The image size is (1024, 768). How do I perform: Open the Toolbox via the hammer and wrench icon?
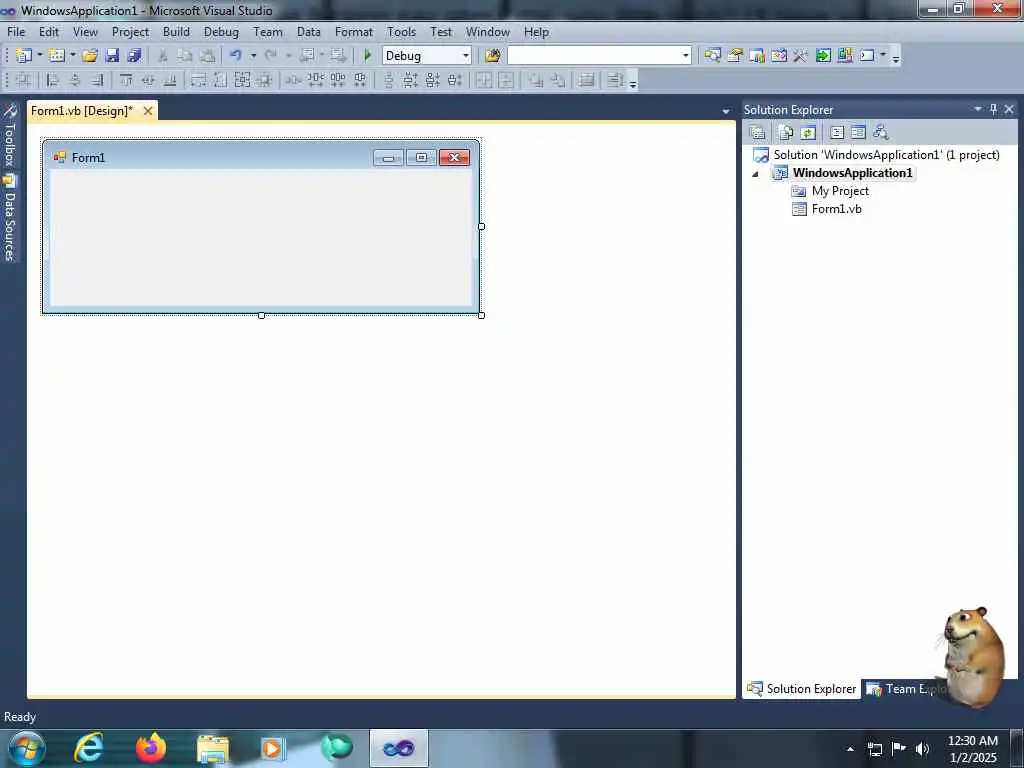click(801, 56)
